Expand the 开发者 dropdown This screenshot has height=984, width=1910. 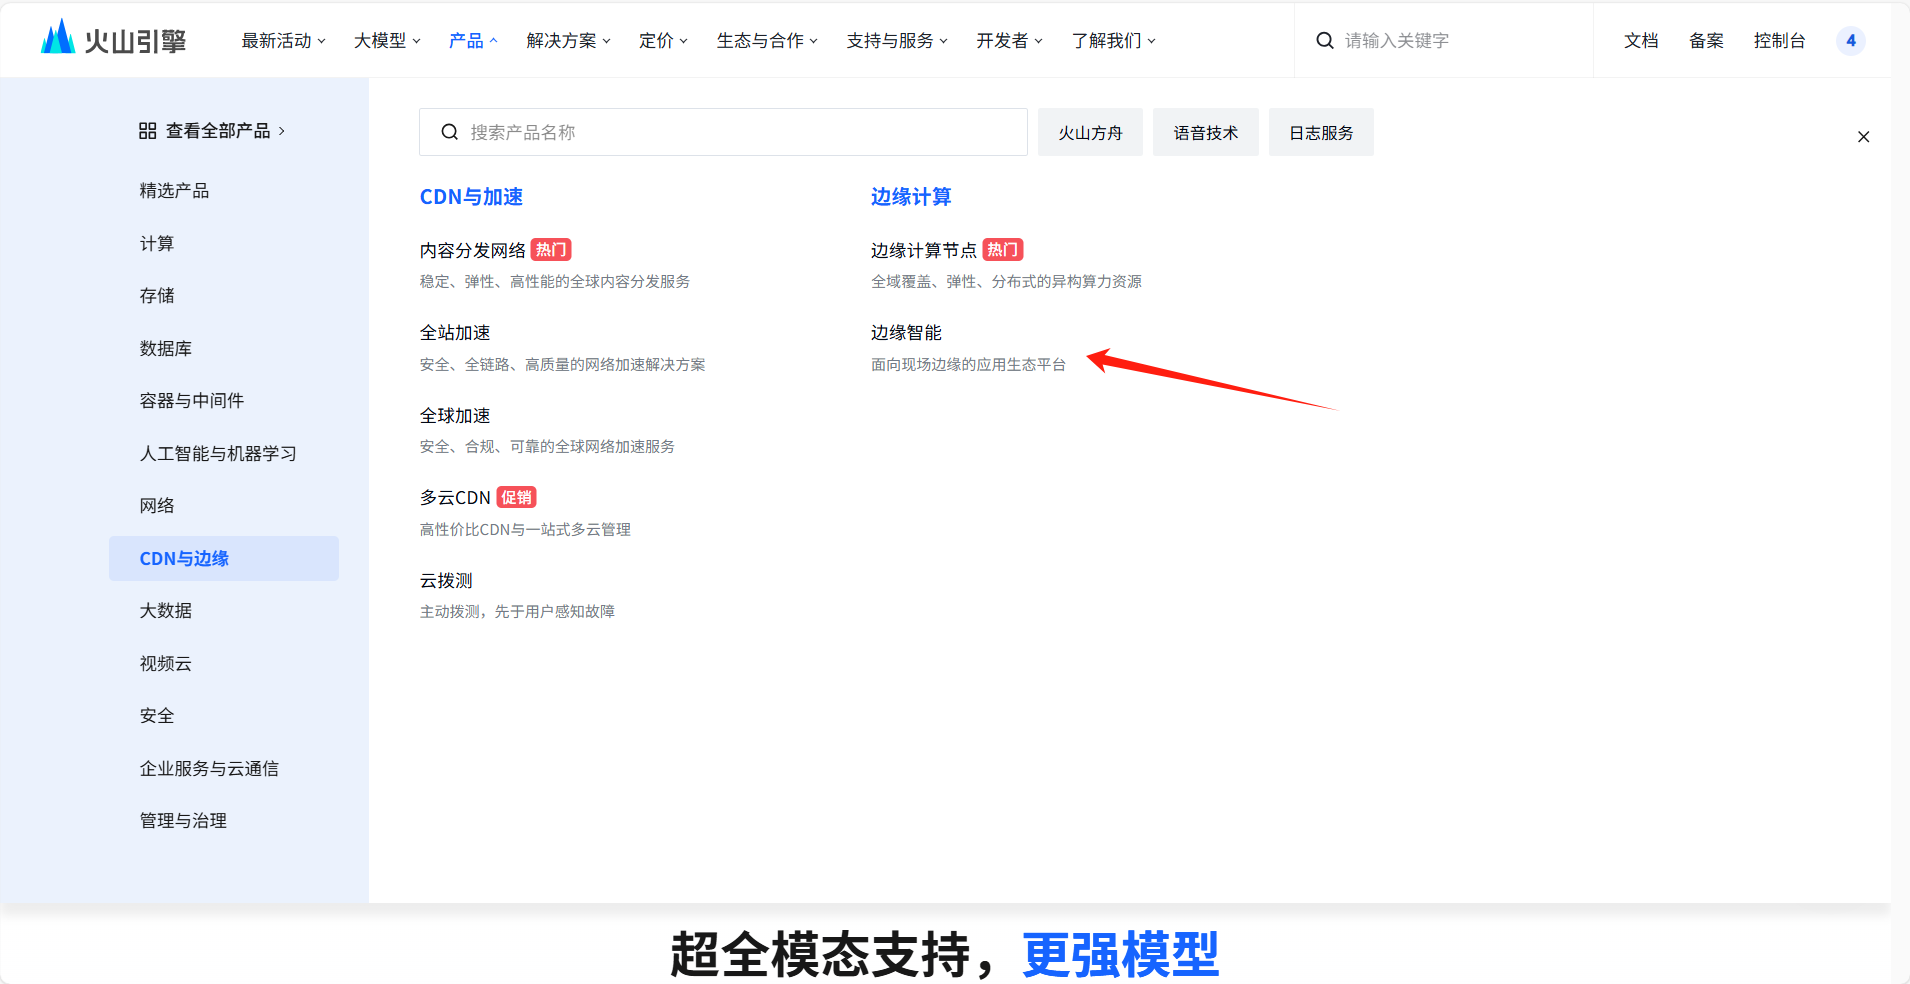1009,41
